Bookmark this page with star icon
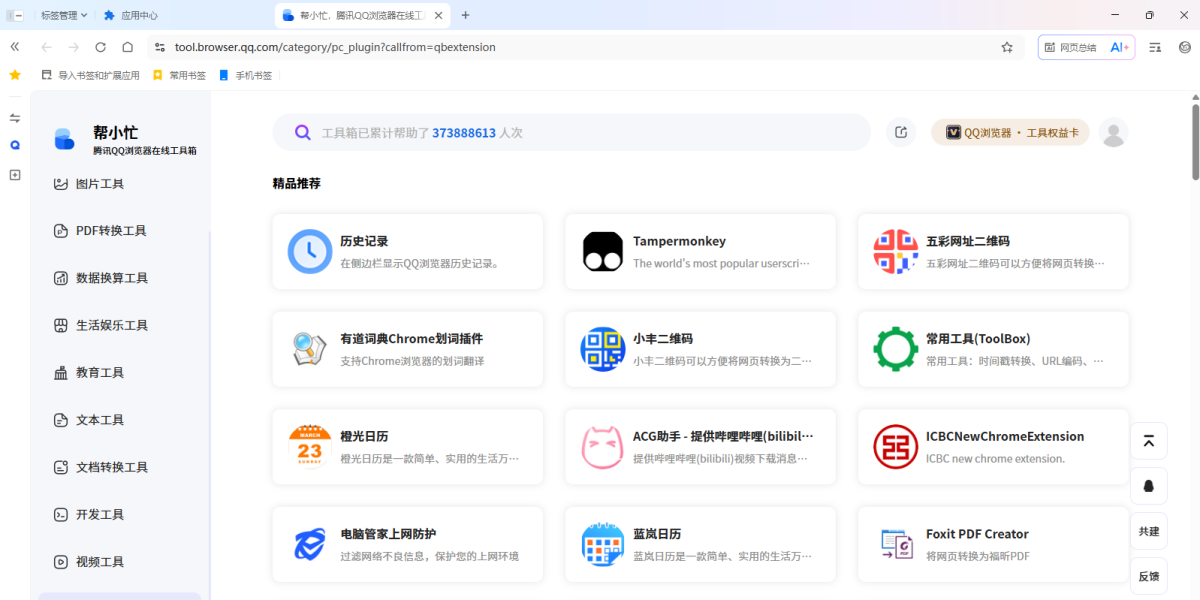Screen dimensions: 1200x600 point(1007,47)
